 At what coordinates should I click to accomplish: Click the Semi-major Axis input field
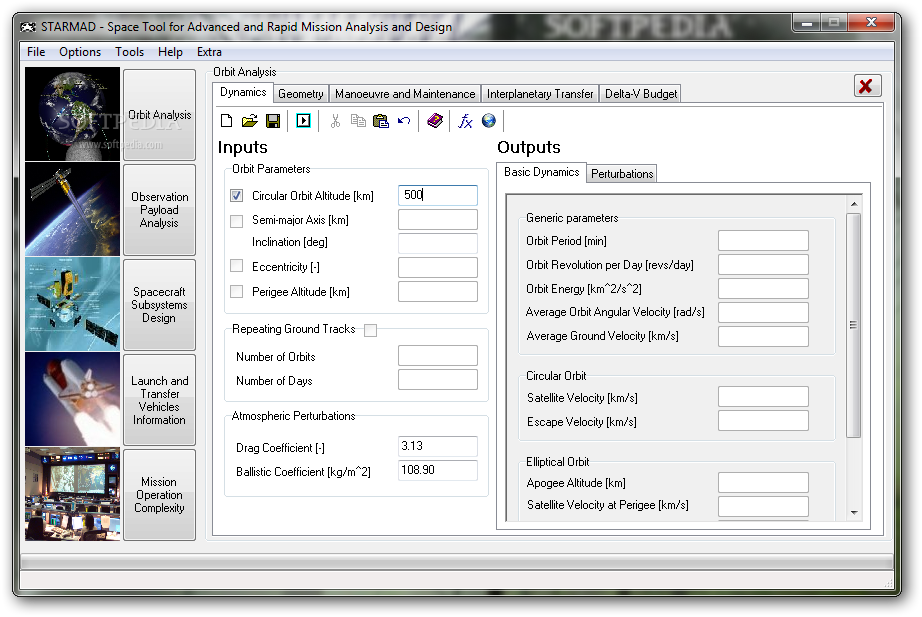[x=438, y=219]
